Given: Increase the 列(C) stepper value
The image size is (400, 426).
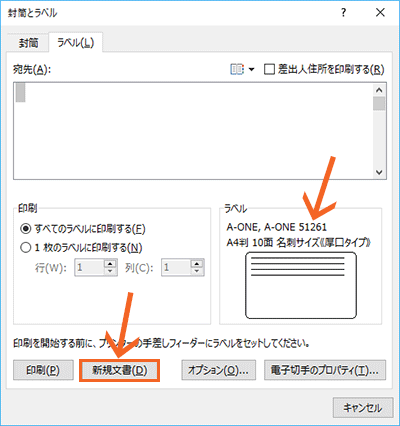Looking at the screenshot, I should coord(197,264).
